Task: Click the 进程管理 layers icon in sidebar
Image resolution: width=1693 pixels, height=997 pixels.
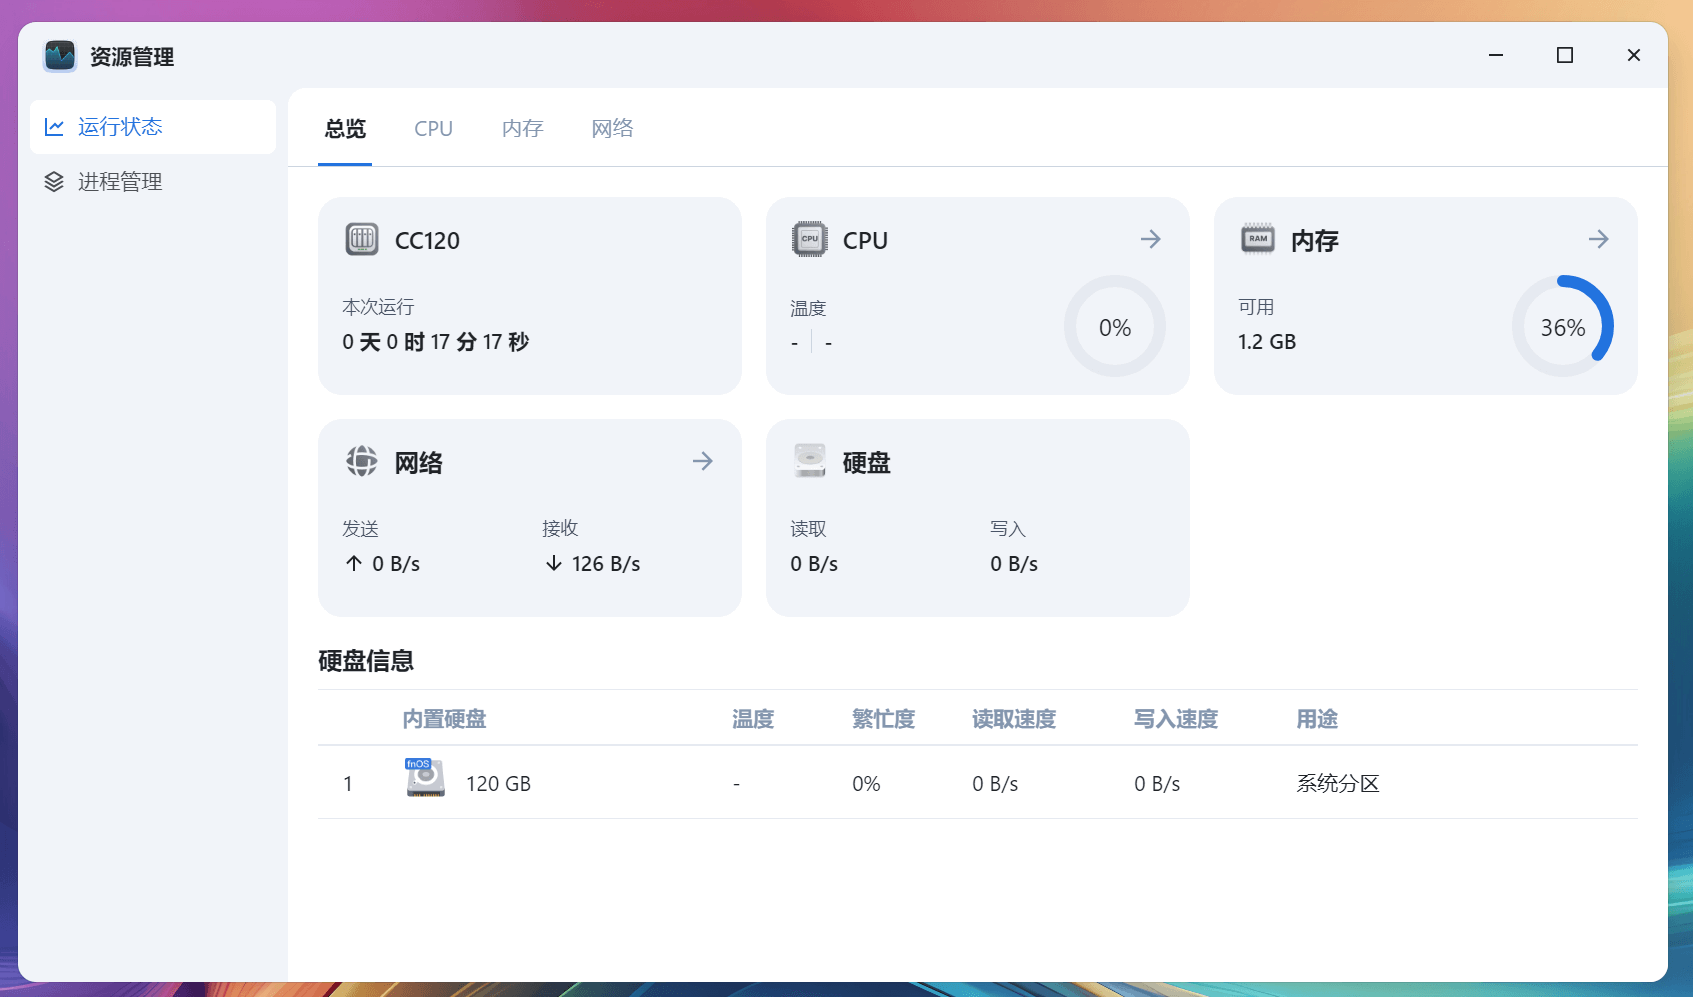Action: coord(55,181)
